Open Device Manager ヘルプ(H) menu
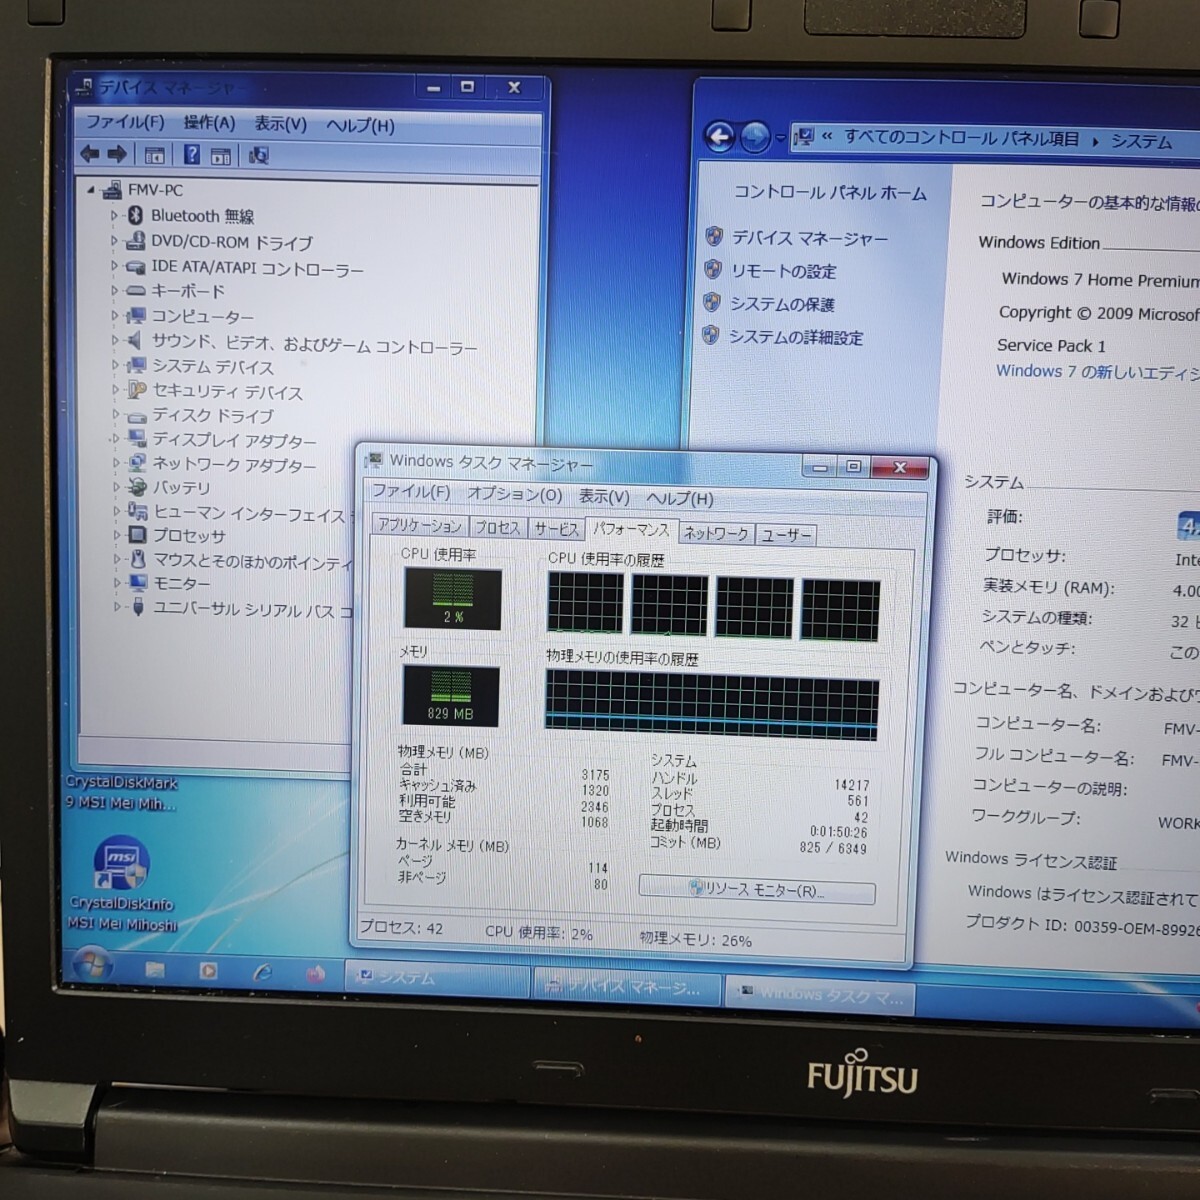The image size is (1200, 1200). (360, 126)
